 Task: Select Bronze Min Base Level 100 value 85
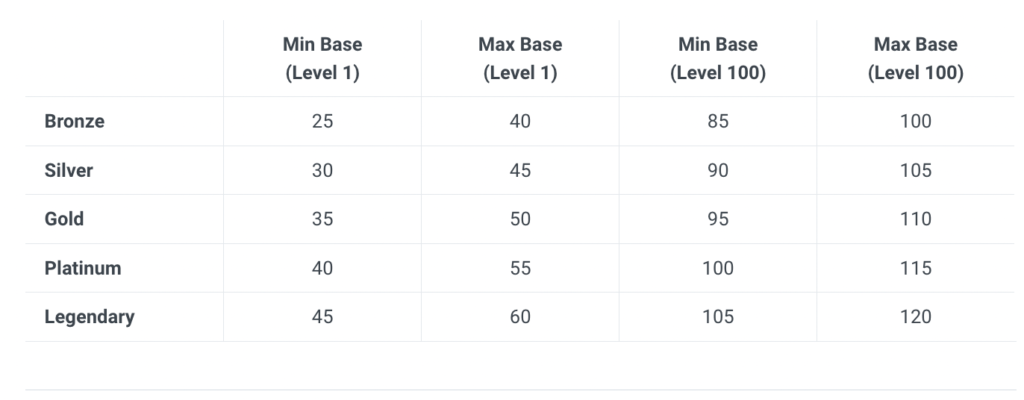[x=717, y=121]
